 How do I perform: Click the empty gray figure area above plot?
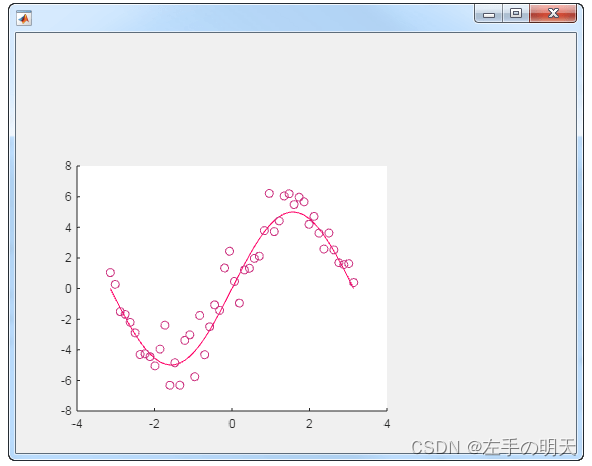pyautogui.click(x=296, y=94)
